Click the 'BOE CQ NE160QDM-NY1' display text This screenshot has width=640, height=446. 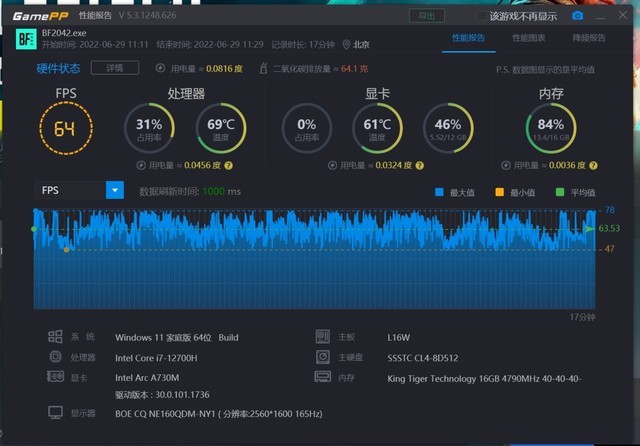pyautogui.click(x=165, y=414)
